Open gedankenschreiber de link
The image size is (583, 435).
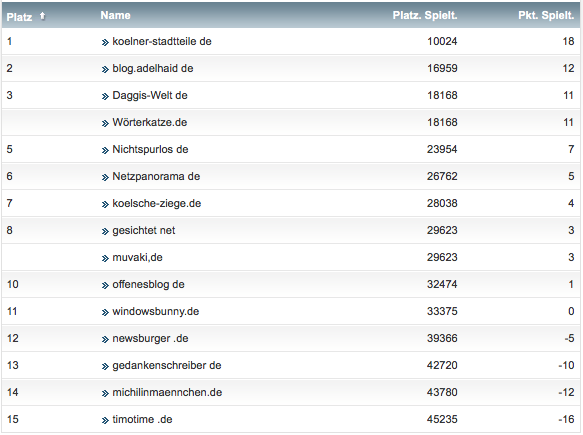pos(167,365)
